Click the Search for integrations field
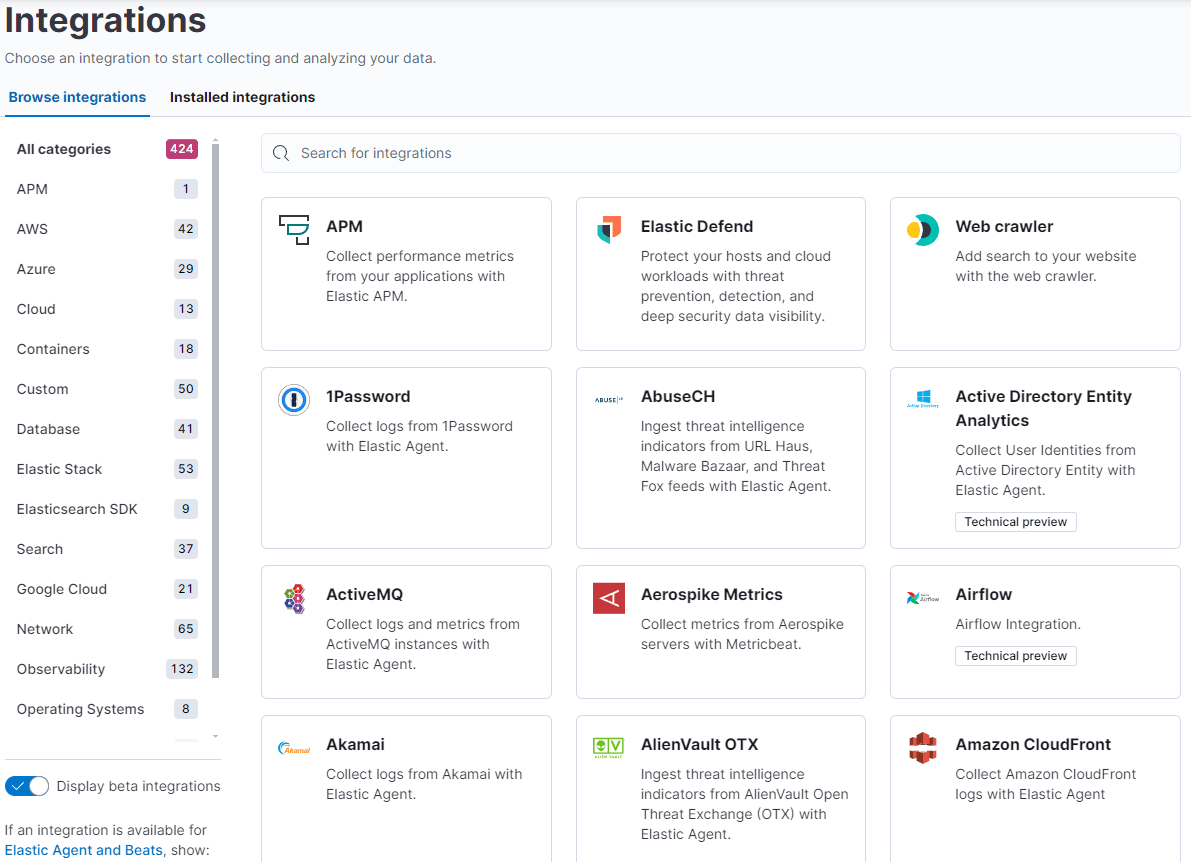1191x862 pixels. 720,153
